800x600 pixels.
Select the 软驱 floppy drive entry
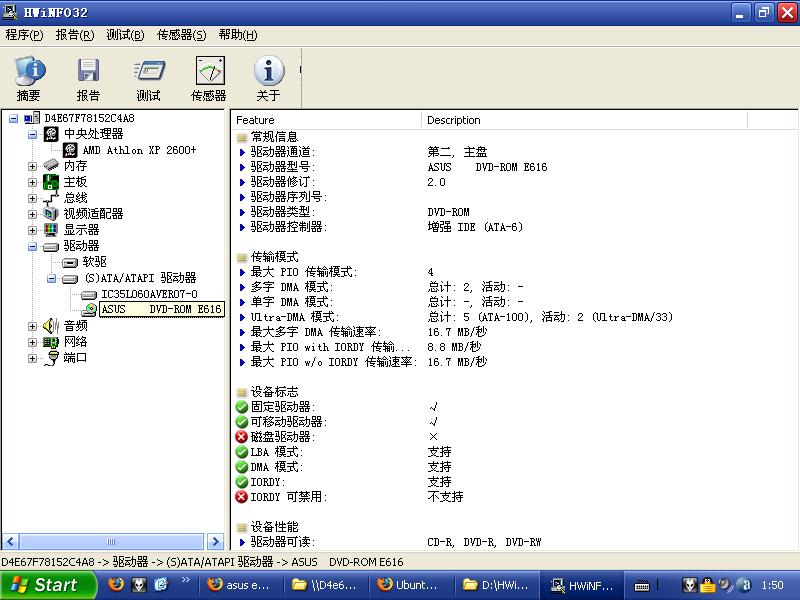94,262
